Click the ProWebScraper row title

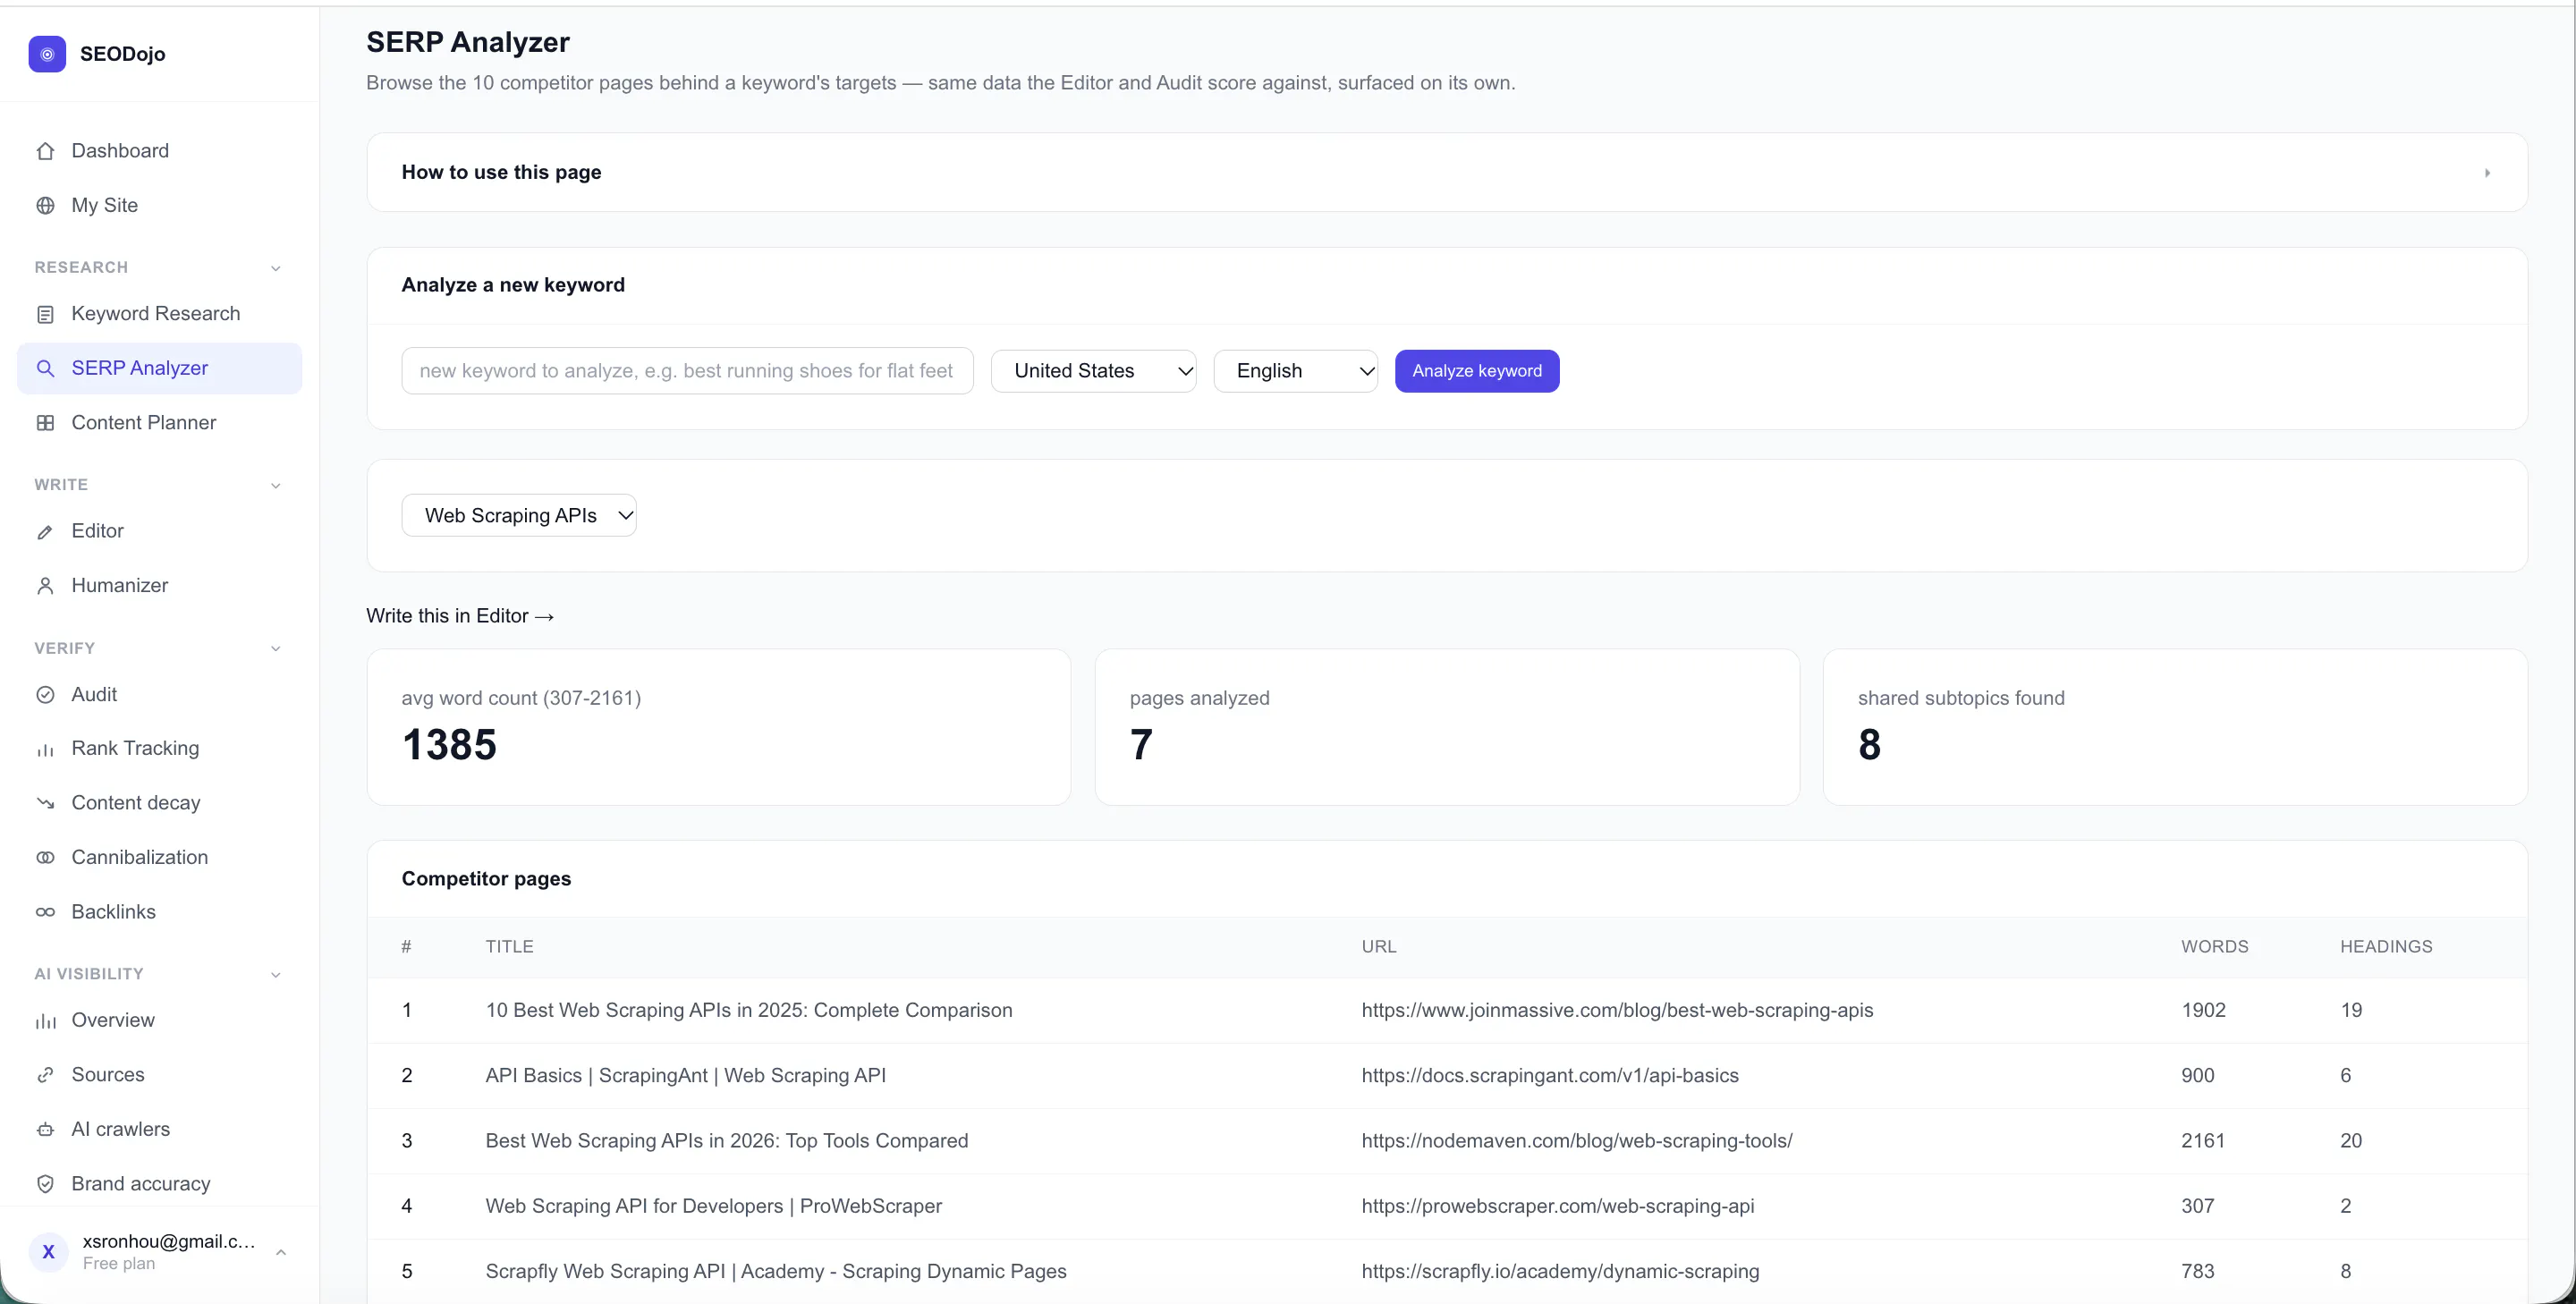pos(713,1206)
